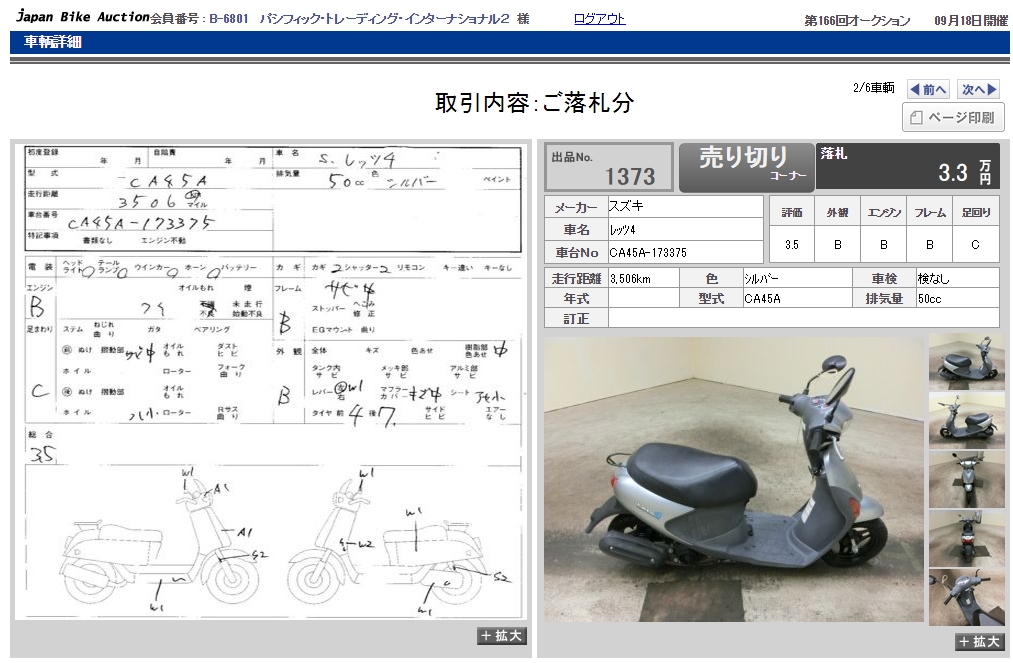Click the 走行距離 label cell

576,279
